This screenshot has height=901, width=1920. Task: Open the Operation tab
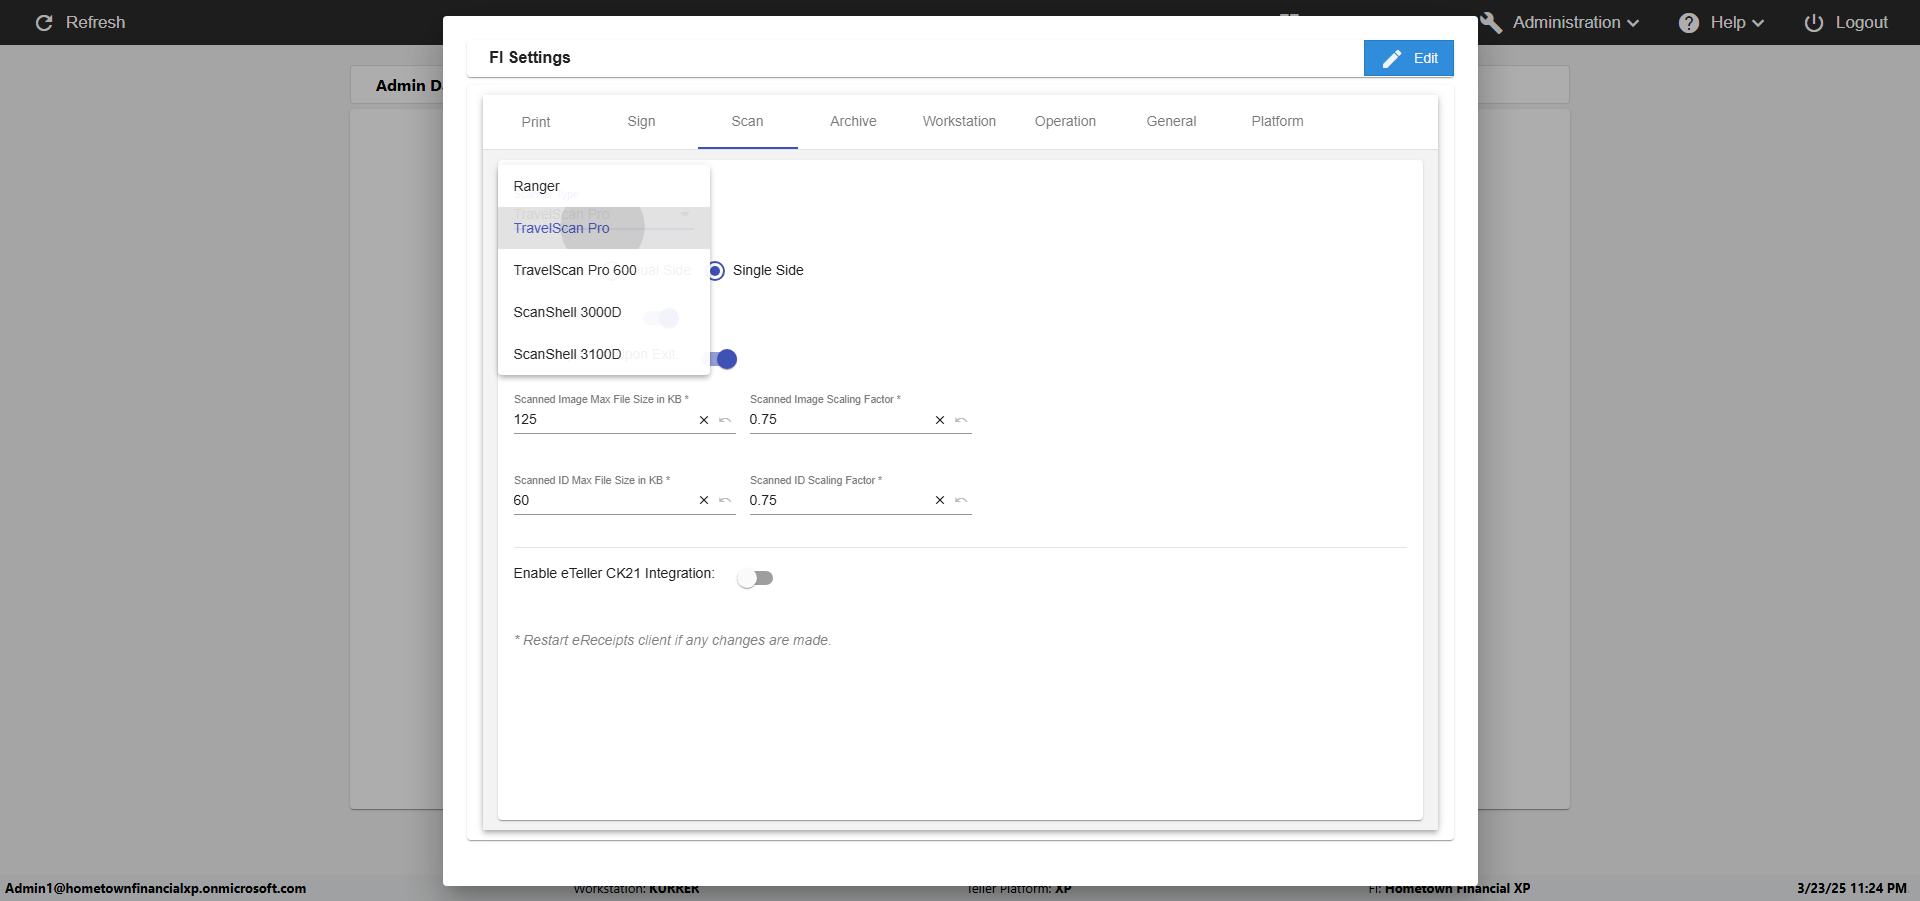tap(1065, 122)
